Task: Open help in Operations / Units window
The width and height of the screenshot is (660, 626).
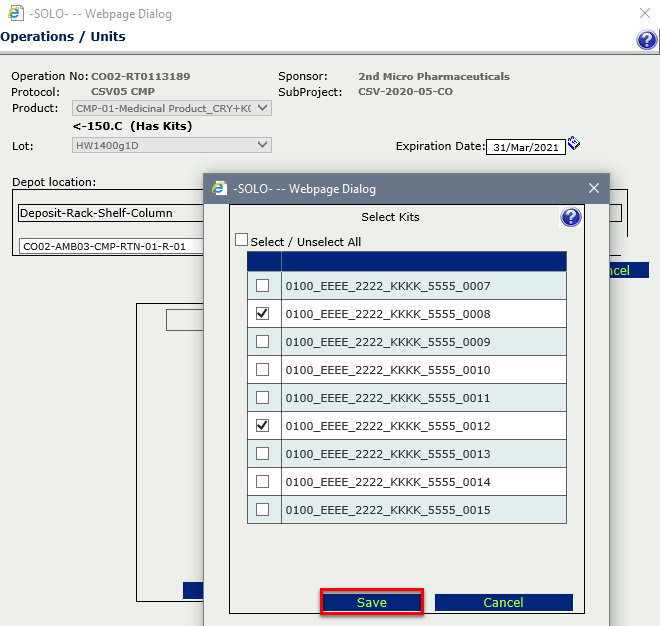Action: point(647,40)
